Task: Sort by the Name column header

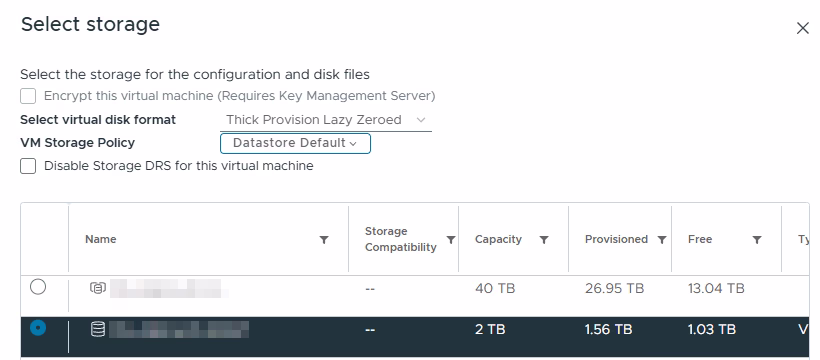Action: [x=100, y=239]
